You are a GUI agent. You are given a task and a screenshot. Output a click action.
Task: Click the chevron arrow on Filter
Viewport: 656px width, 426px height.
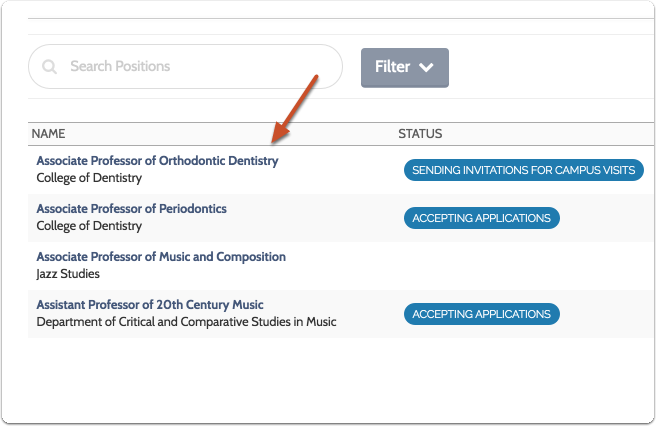point(427,68)
